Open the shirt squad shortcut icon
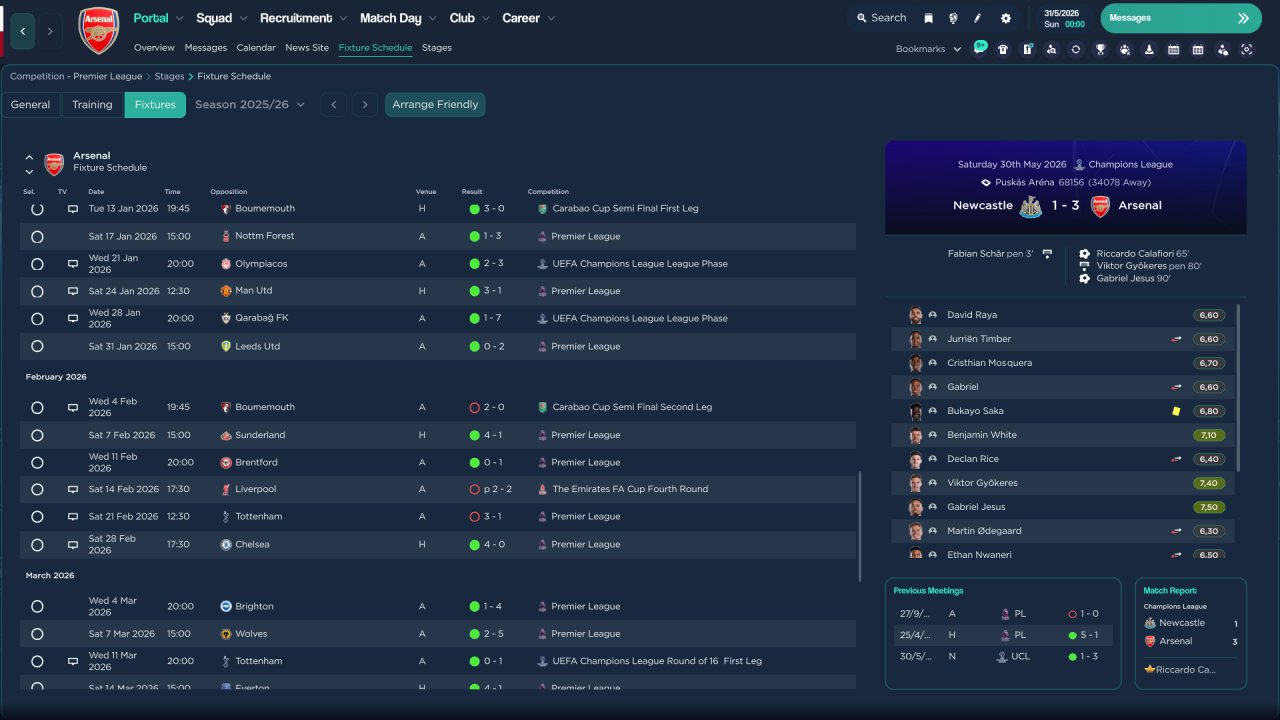Viewport: 1280px width, 720px height. pyautogui.click(x=1003, y=49)
